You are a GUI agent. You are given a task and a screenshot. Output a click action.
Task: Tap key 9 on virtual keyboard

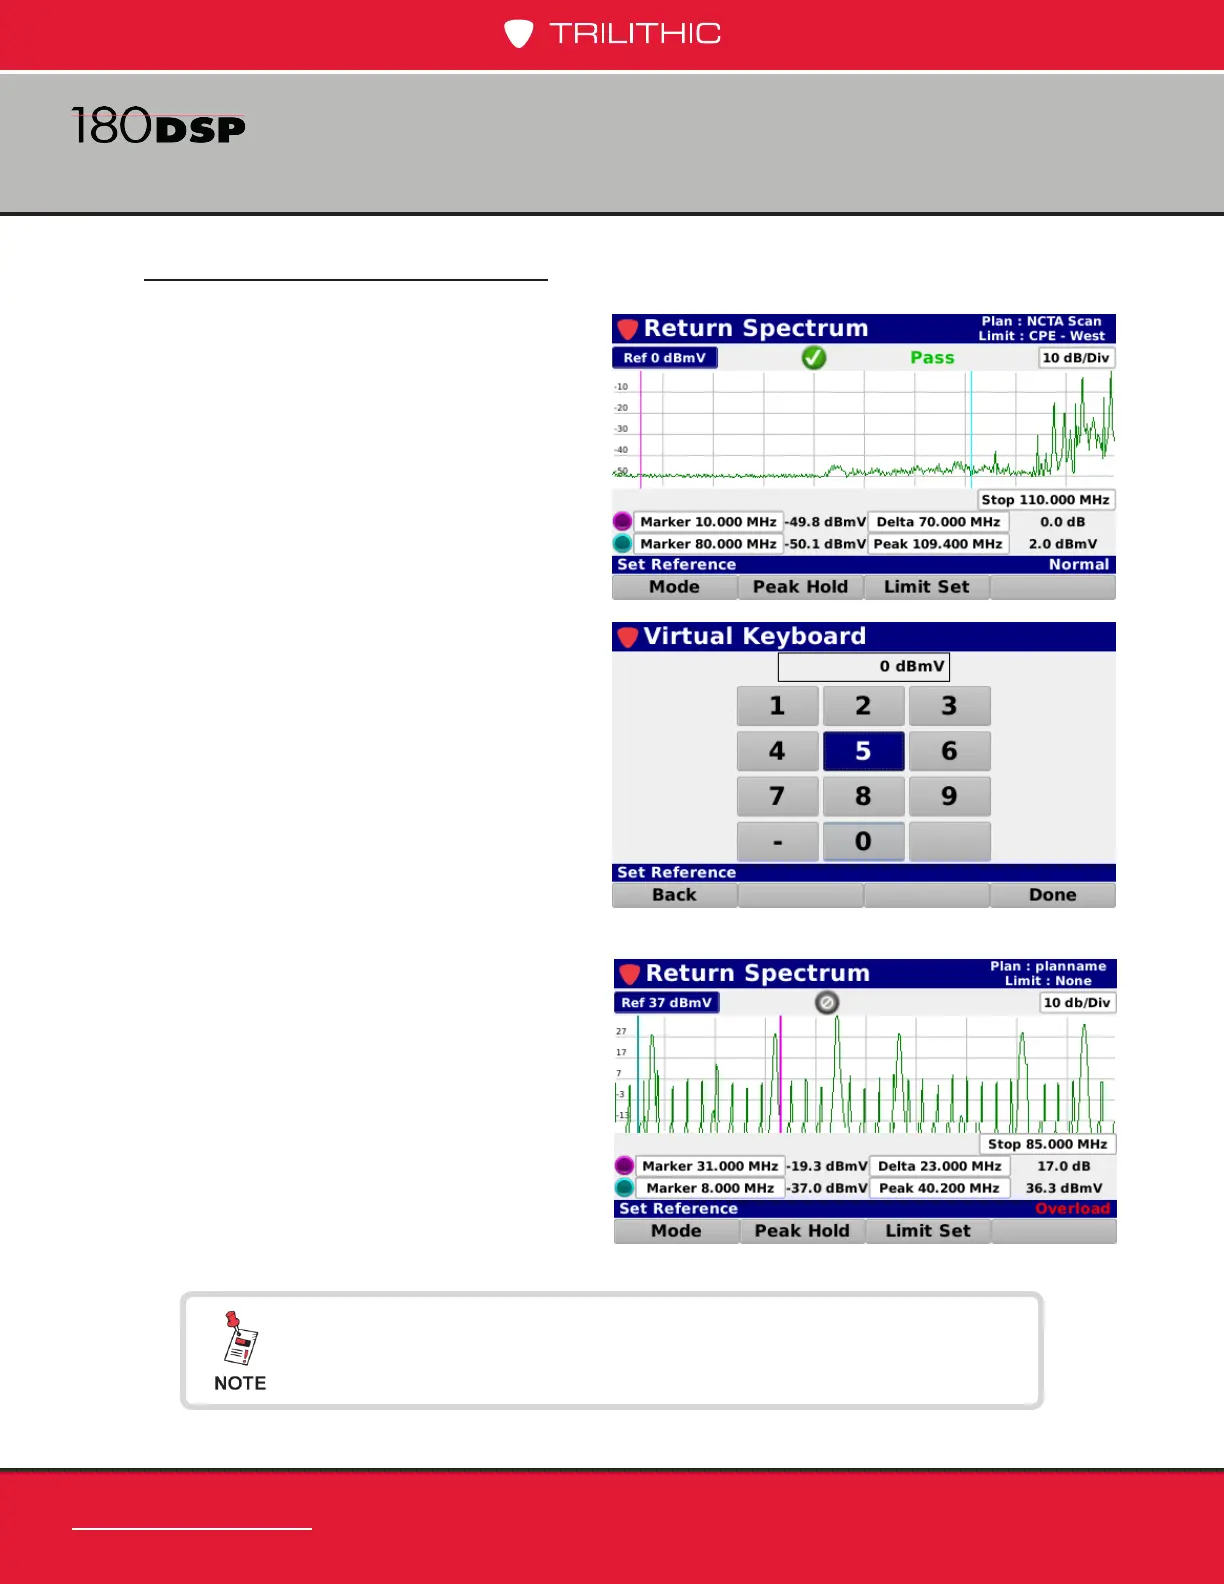point(949,796)
